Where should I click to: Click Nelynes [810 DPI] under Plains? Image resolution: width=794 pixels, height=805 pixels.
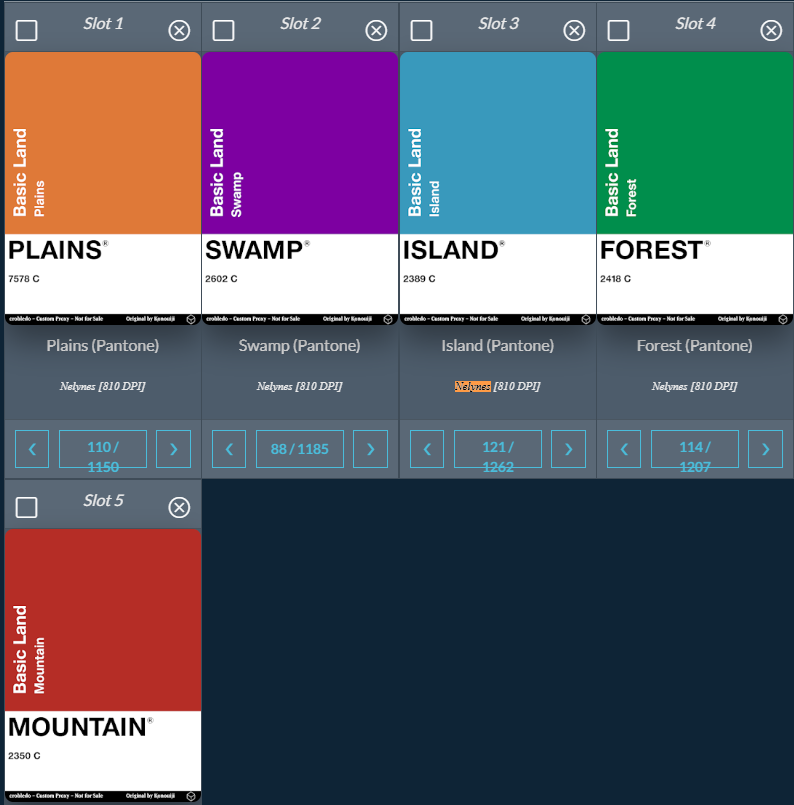pyautogui.click(x=103, y=386)
